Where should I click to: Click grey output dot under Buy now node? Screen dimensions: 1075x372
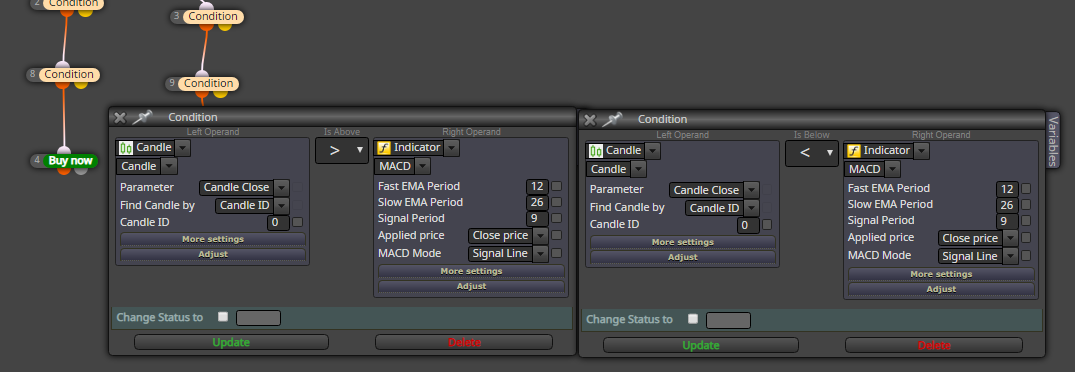click(82, 170)
